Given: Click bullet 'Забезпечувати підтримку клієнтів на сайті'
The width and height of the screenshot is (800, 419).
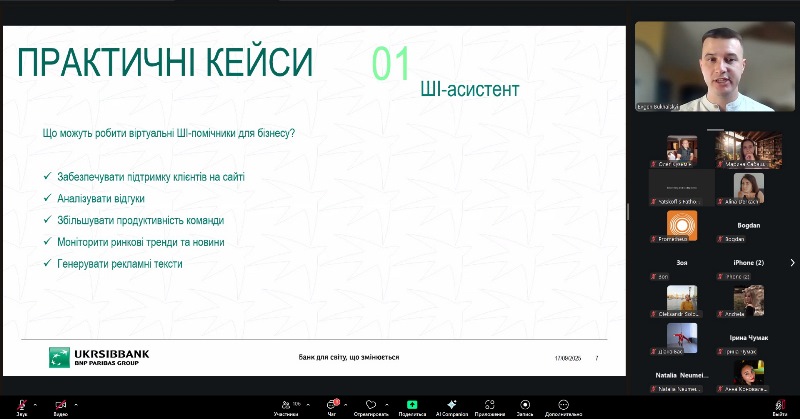Looking at the screenshot, I should [151, 177].
